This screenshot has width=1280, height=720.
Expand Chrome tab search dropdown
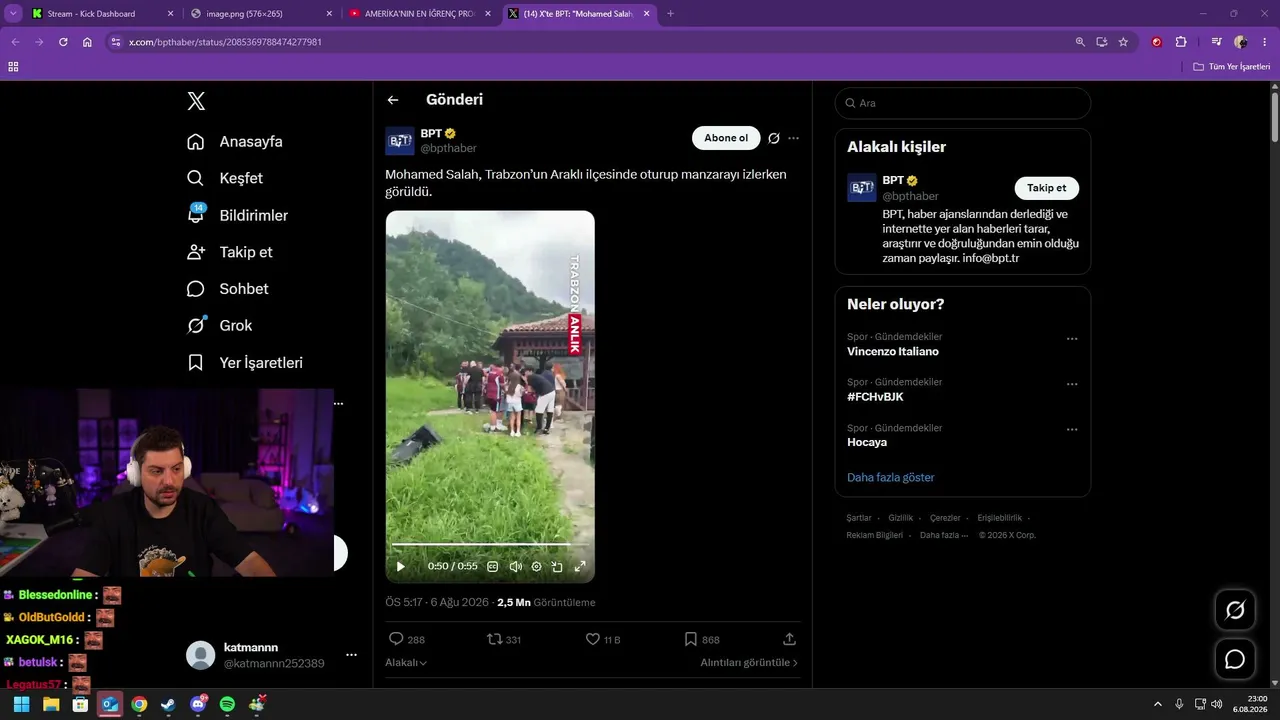[13, 14]
